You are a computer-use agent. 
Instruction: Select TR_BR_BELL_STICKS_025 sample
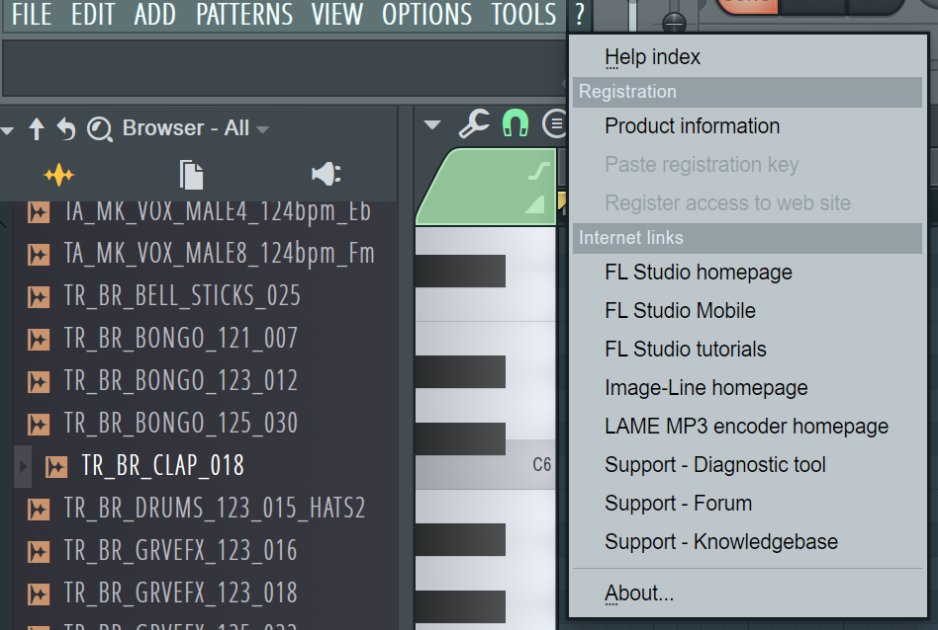coord(182,296)
